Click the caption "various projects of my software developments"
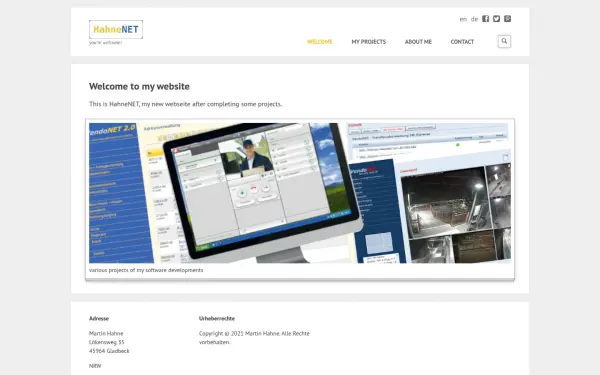Image resolution: width=600 pixels, height=375 pixels. pos(146,270)
